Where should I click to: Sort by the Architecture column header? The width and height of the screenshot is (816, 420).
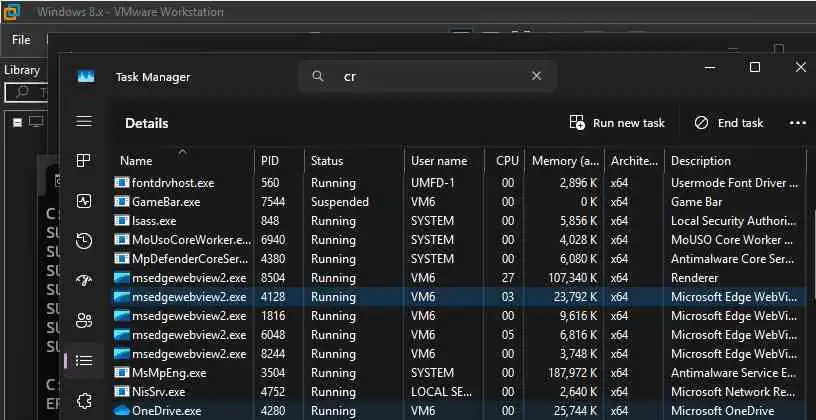[x=634, y=160]
